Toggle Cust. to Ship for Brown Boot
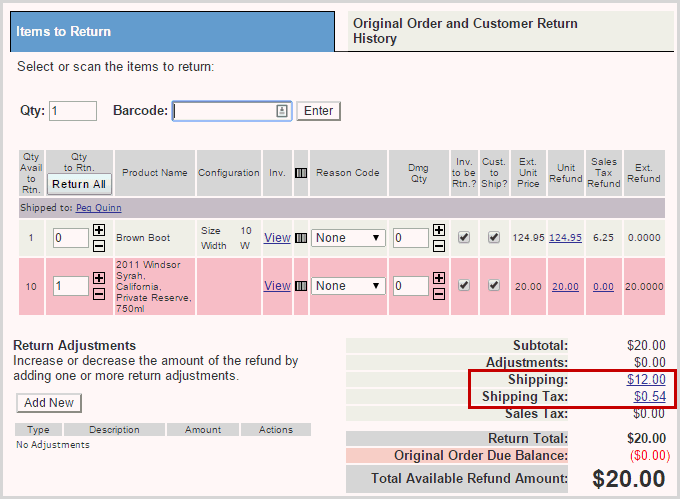Screen dimensions: 680x499 (494, 238)
